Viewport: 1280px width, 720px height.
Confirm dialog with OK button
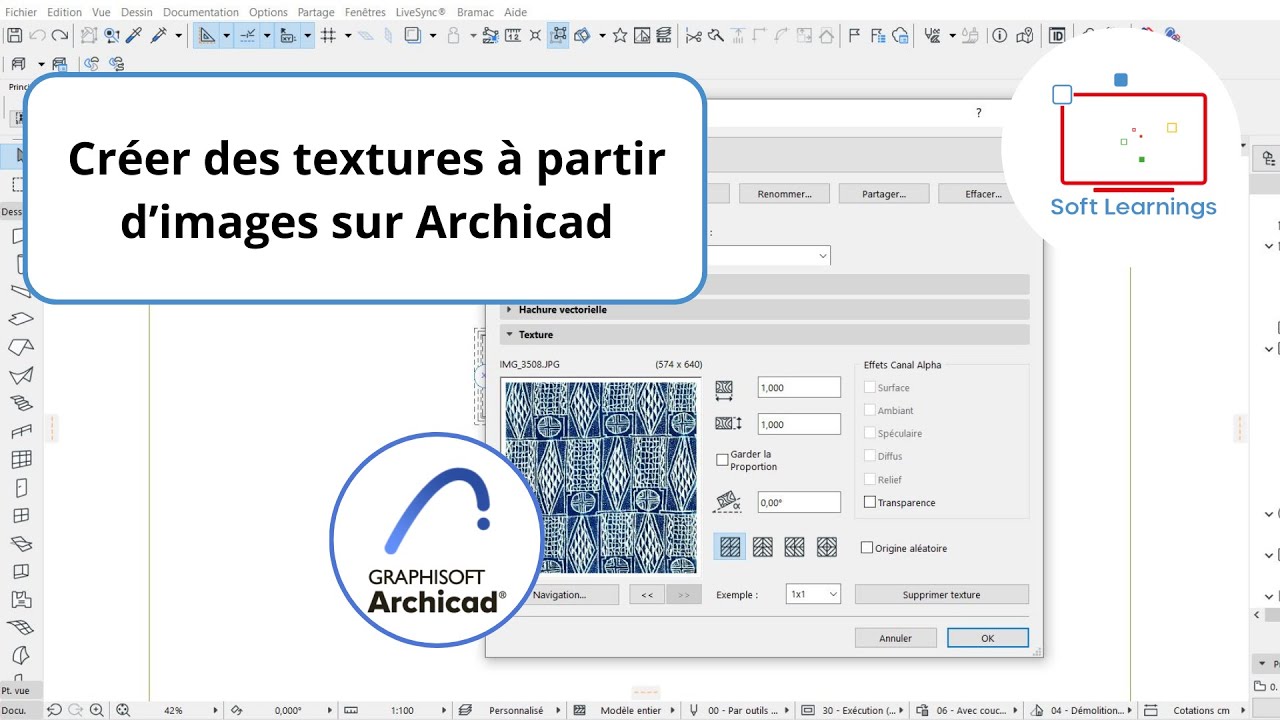pyautogui.click(x=988, y=638)
